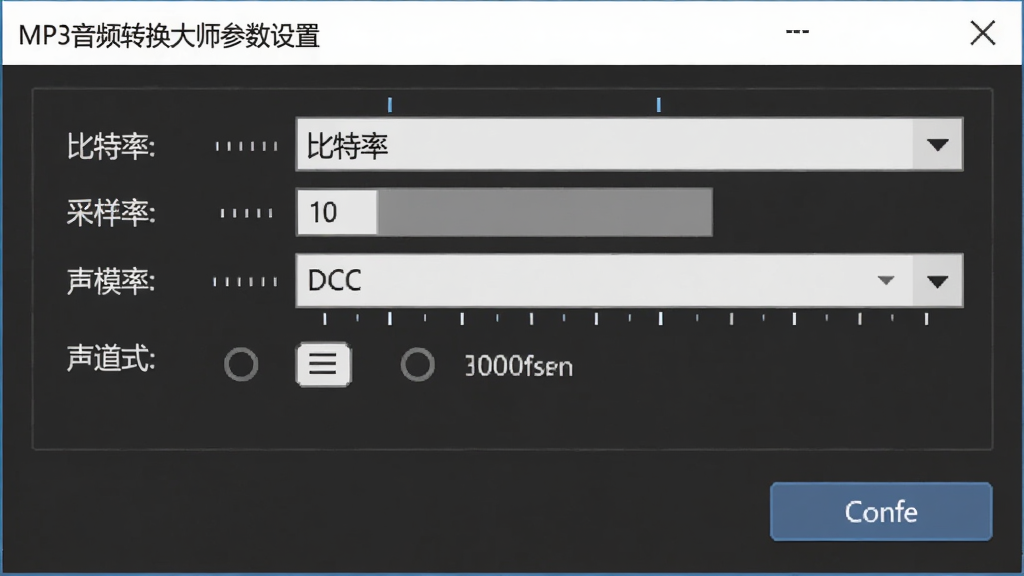Click the 采样率: label
The height and width of the screenshot is (576, 1024).
(110, 212)
